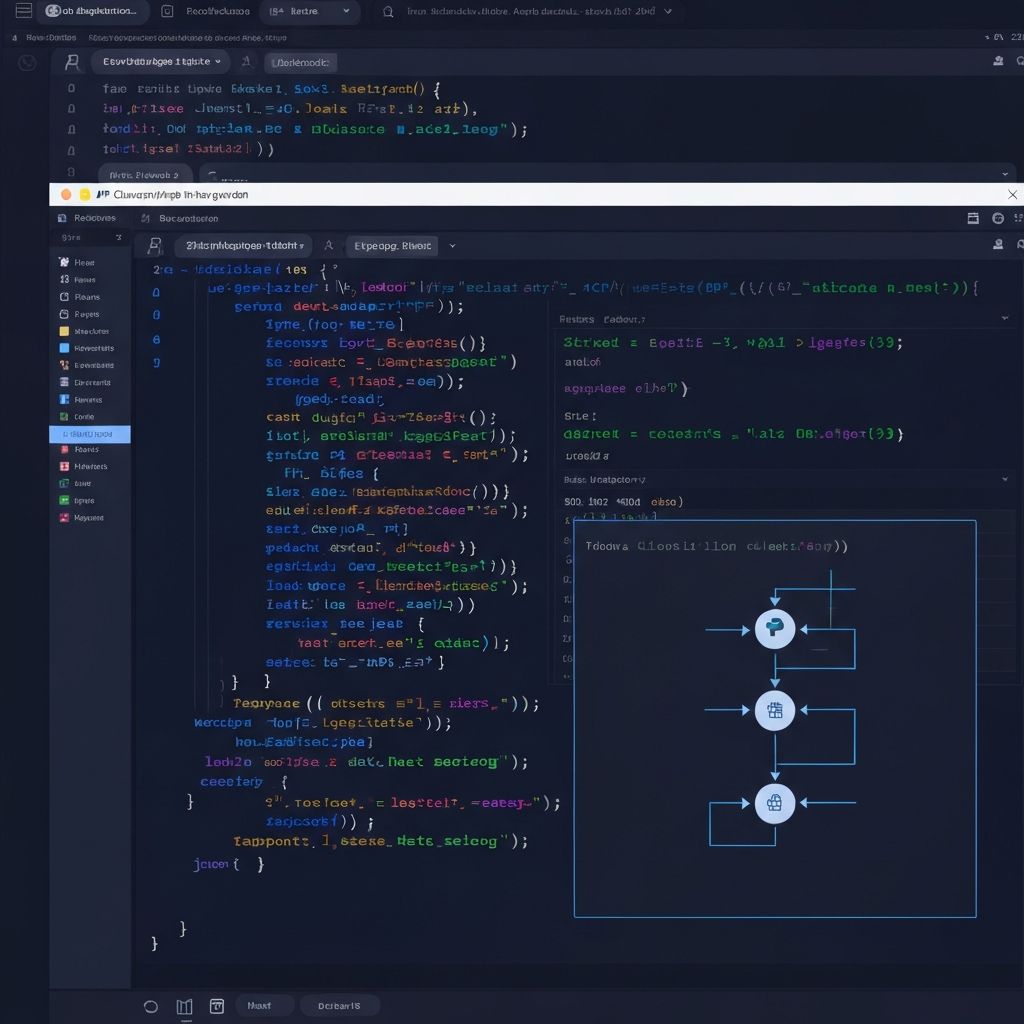Select the map icon in the bottom toolbar
This screenshot has height=1024, width=1024.
[184, 1006]
